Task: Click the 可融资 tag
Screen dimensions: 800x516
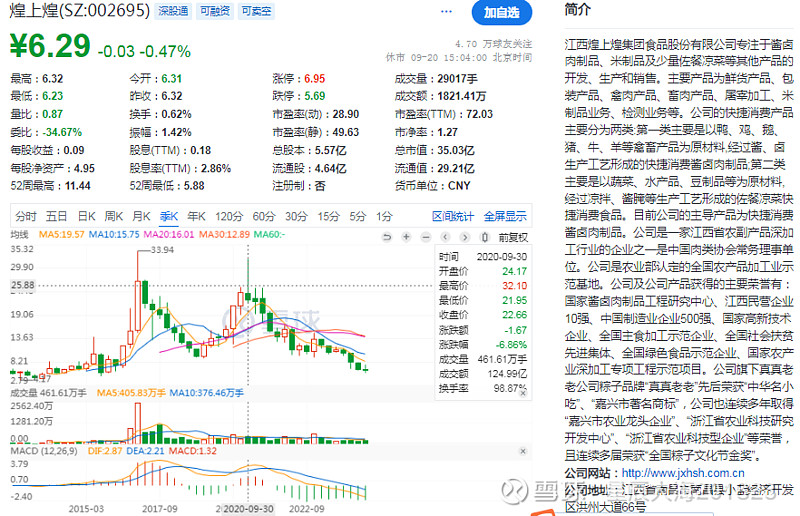Action: (215, 11)
